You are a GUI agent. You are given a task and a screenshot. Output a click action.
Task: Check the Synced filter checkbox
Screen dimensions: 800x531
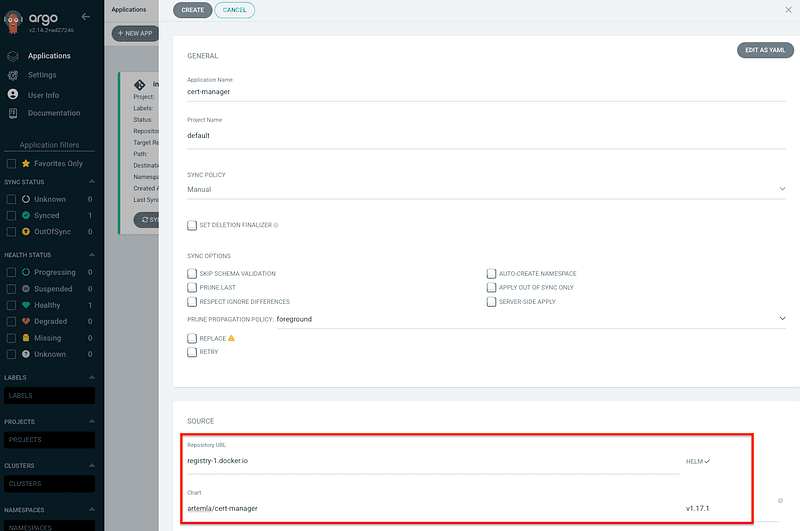click(x=11, y=215)
